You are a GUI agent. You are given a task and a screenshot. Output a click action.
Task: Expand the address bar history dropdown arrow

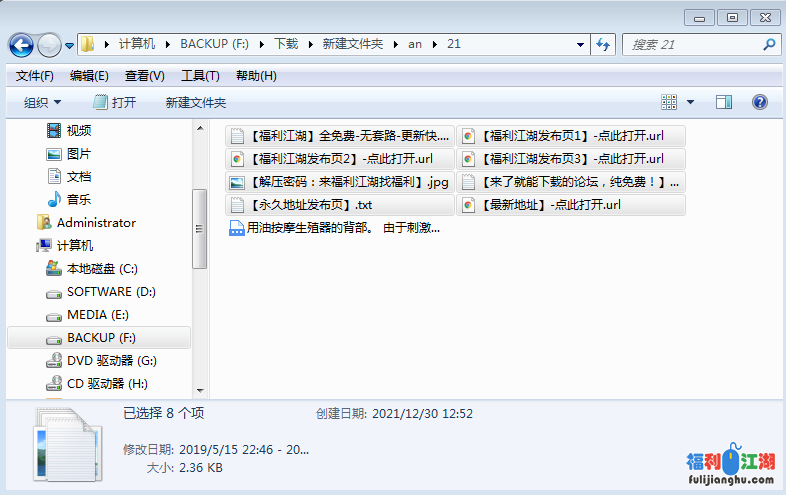[581, 45]
